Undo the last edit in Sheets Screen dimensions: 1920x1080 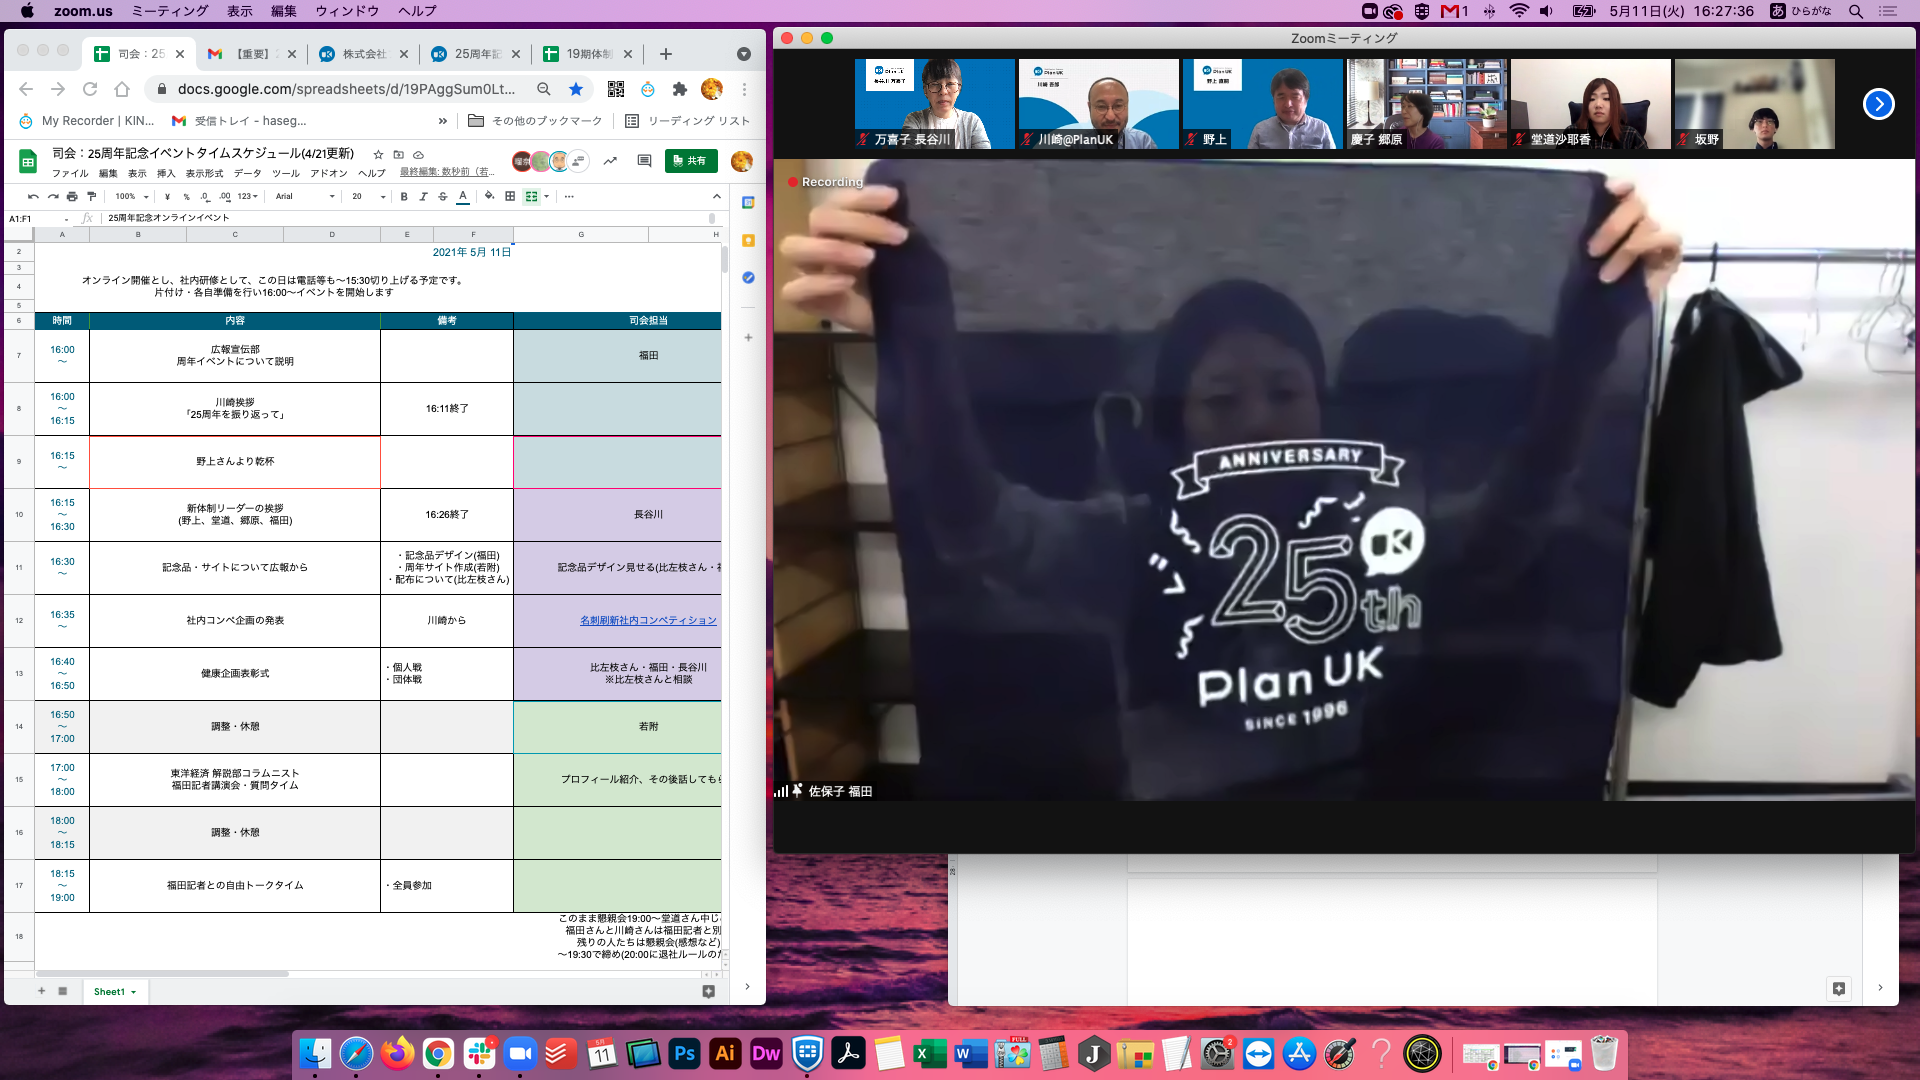click(x=33, y=196)
